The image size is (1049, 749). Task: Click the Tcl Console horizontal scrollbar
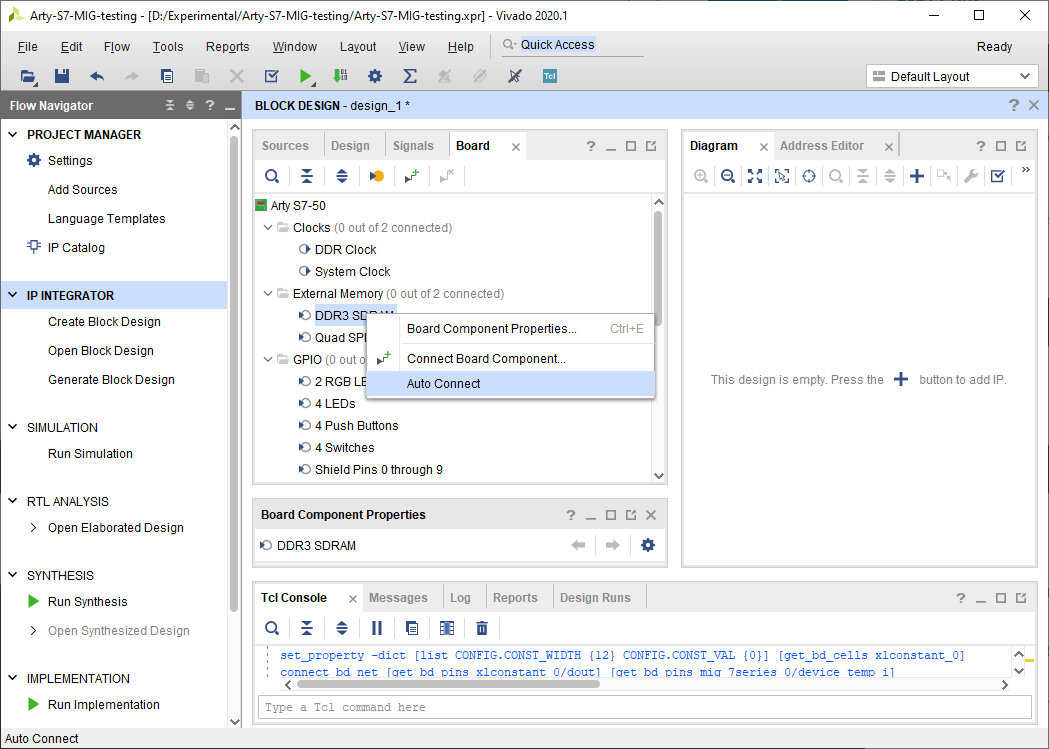(x=448, y=684)
